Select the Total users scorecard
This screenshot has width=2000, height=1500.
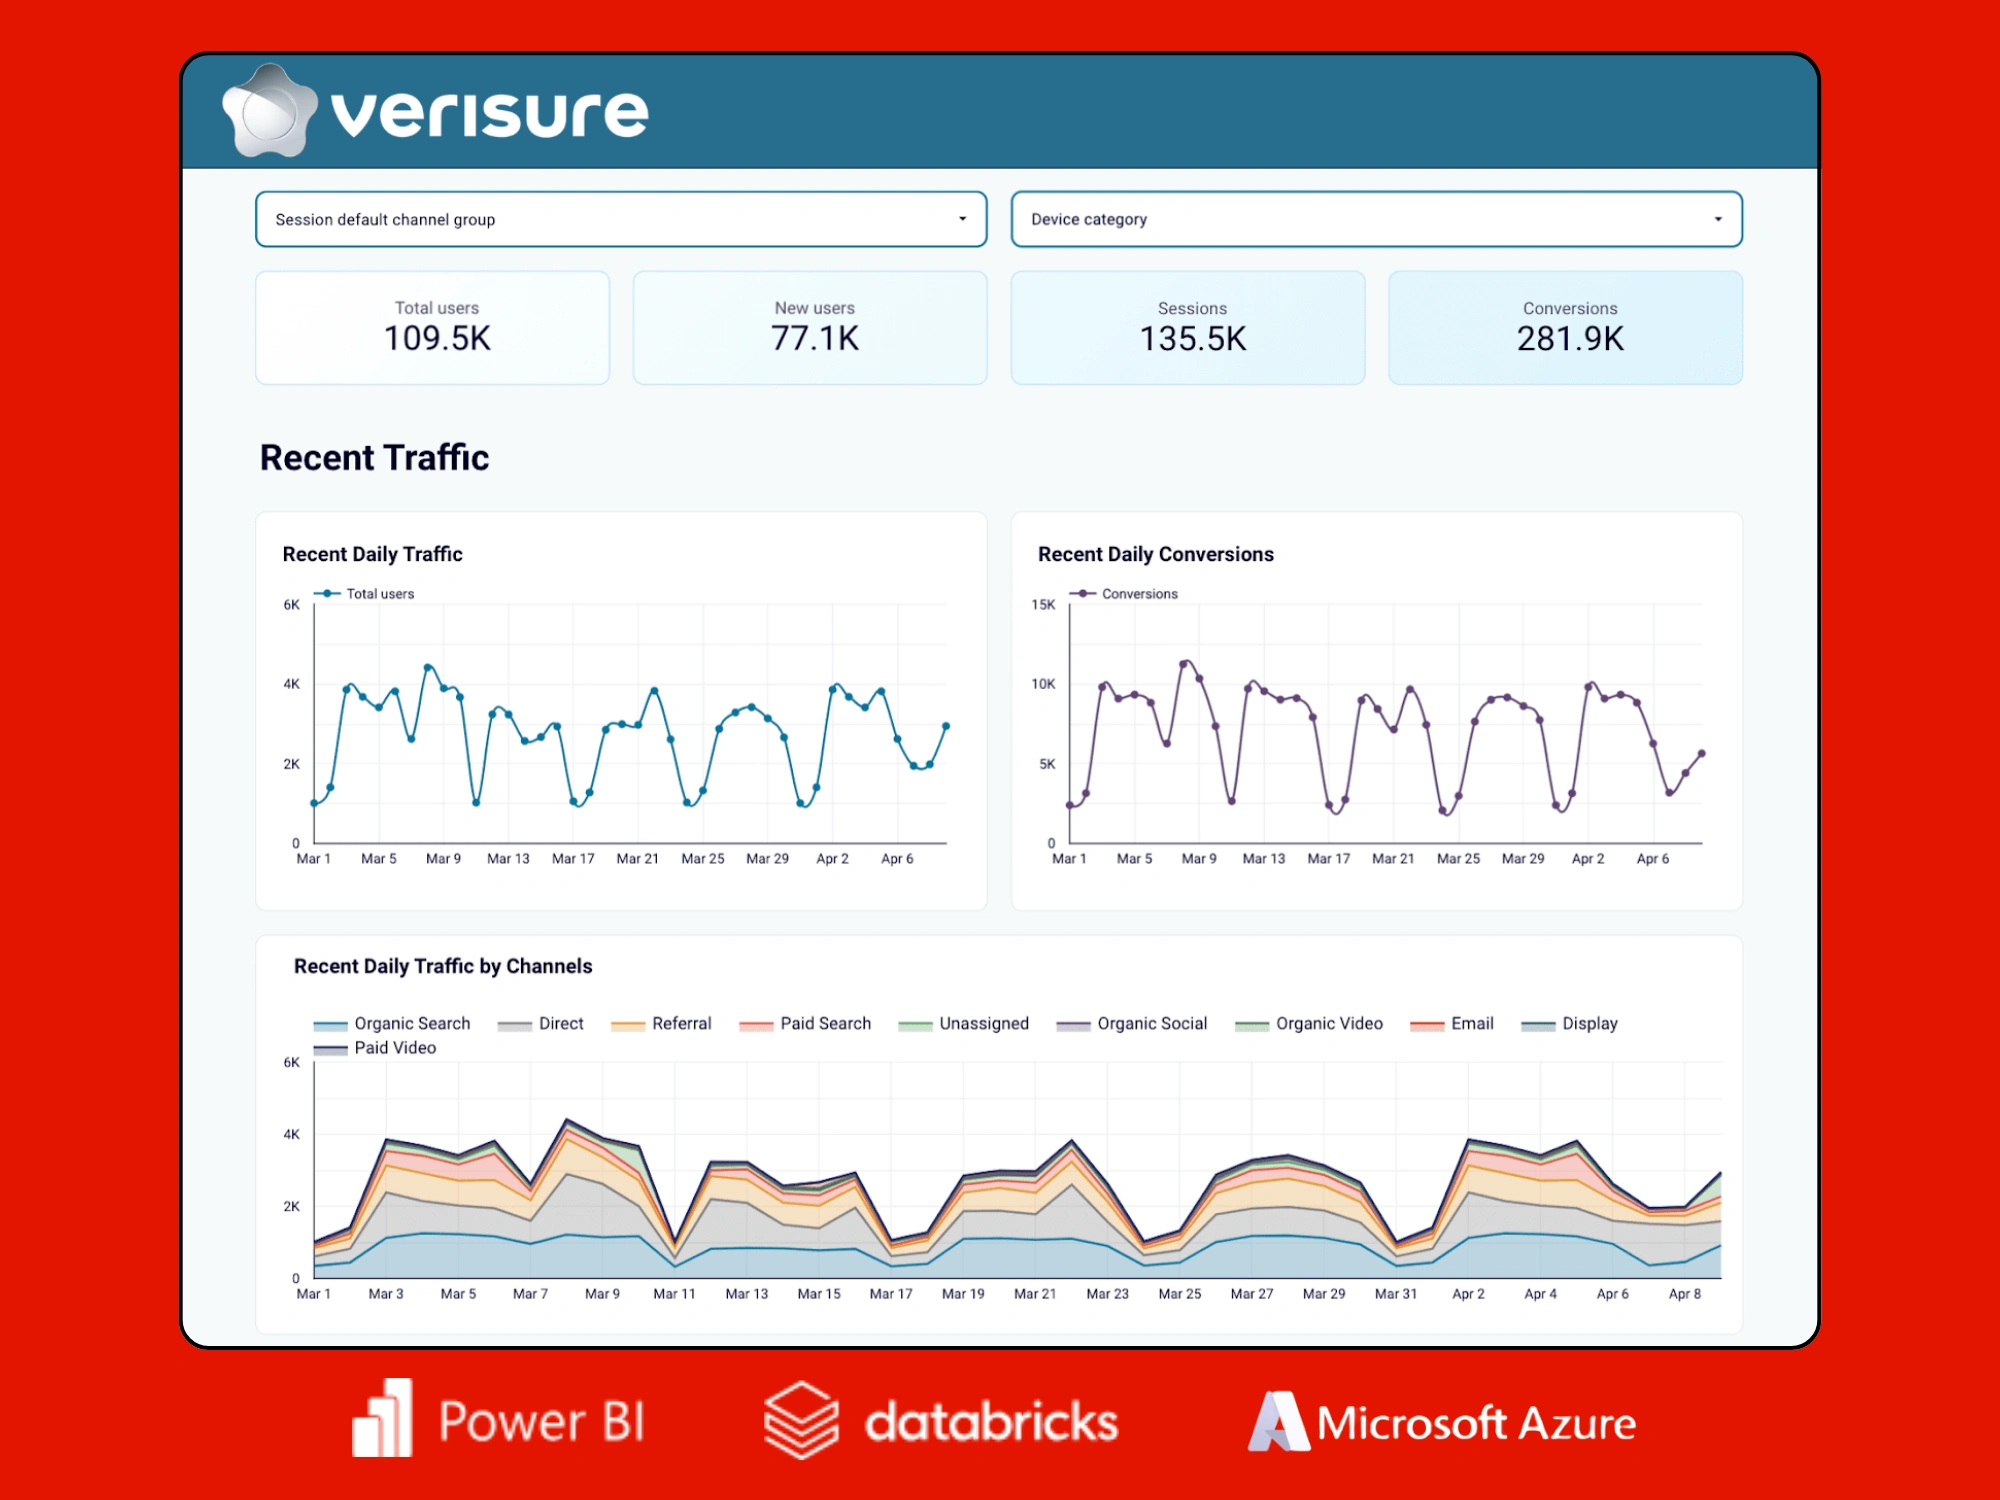pyautogui.click(x=433, y=328)
